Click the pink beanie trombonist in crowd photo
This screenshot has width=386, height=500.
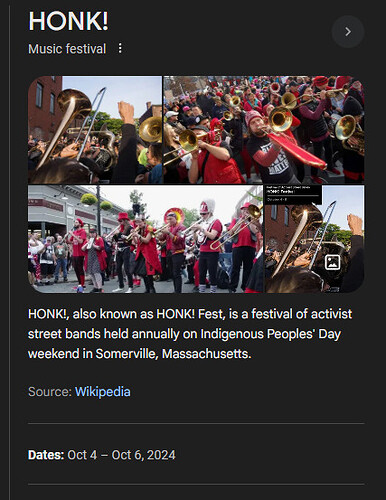(268, 147)
